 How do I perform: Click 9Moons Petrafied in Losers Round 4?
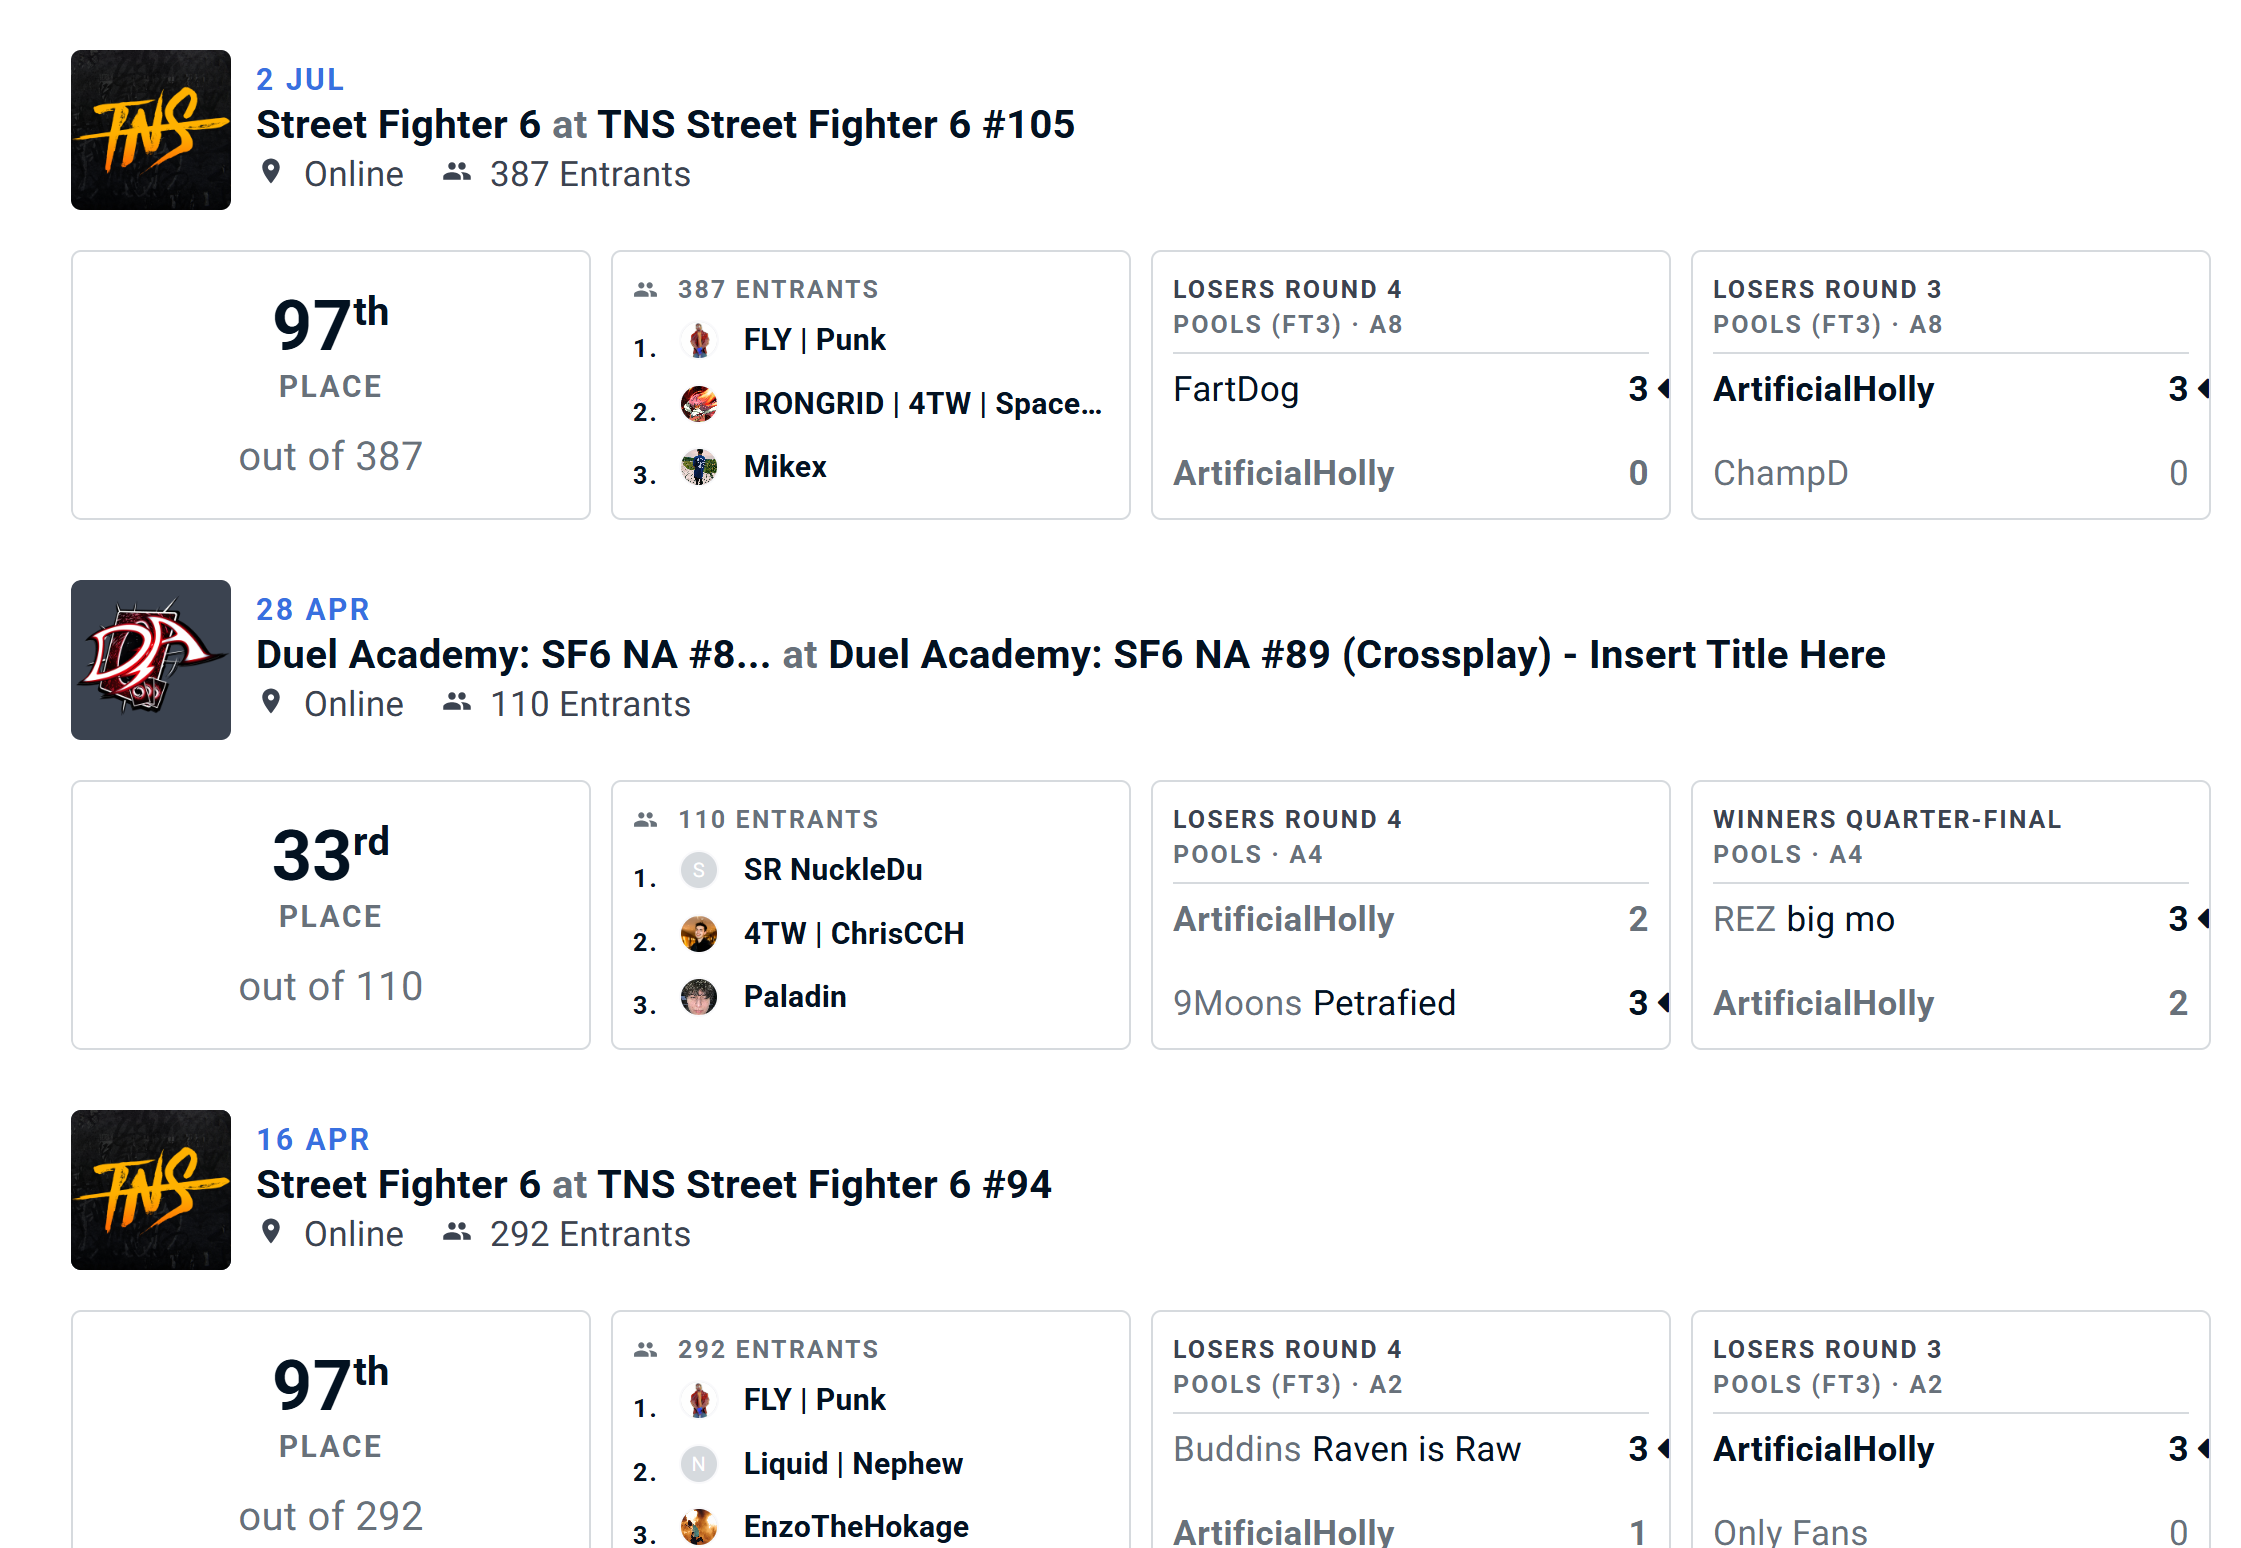point(1314,1003)
